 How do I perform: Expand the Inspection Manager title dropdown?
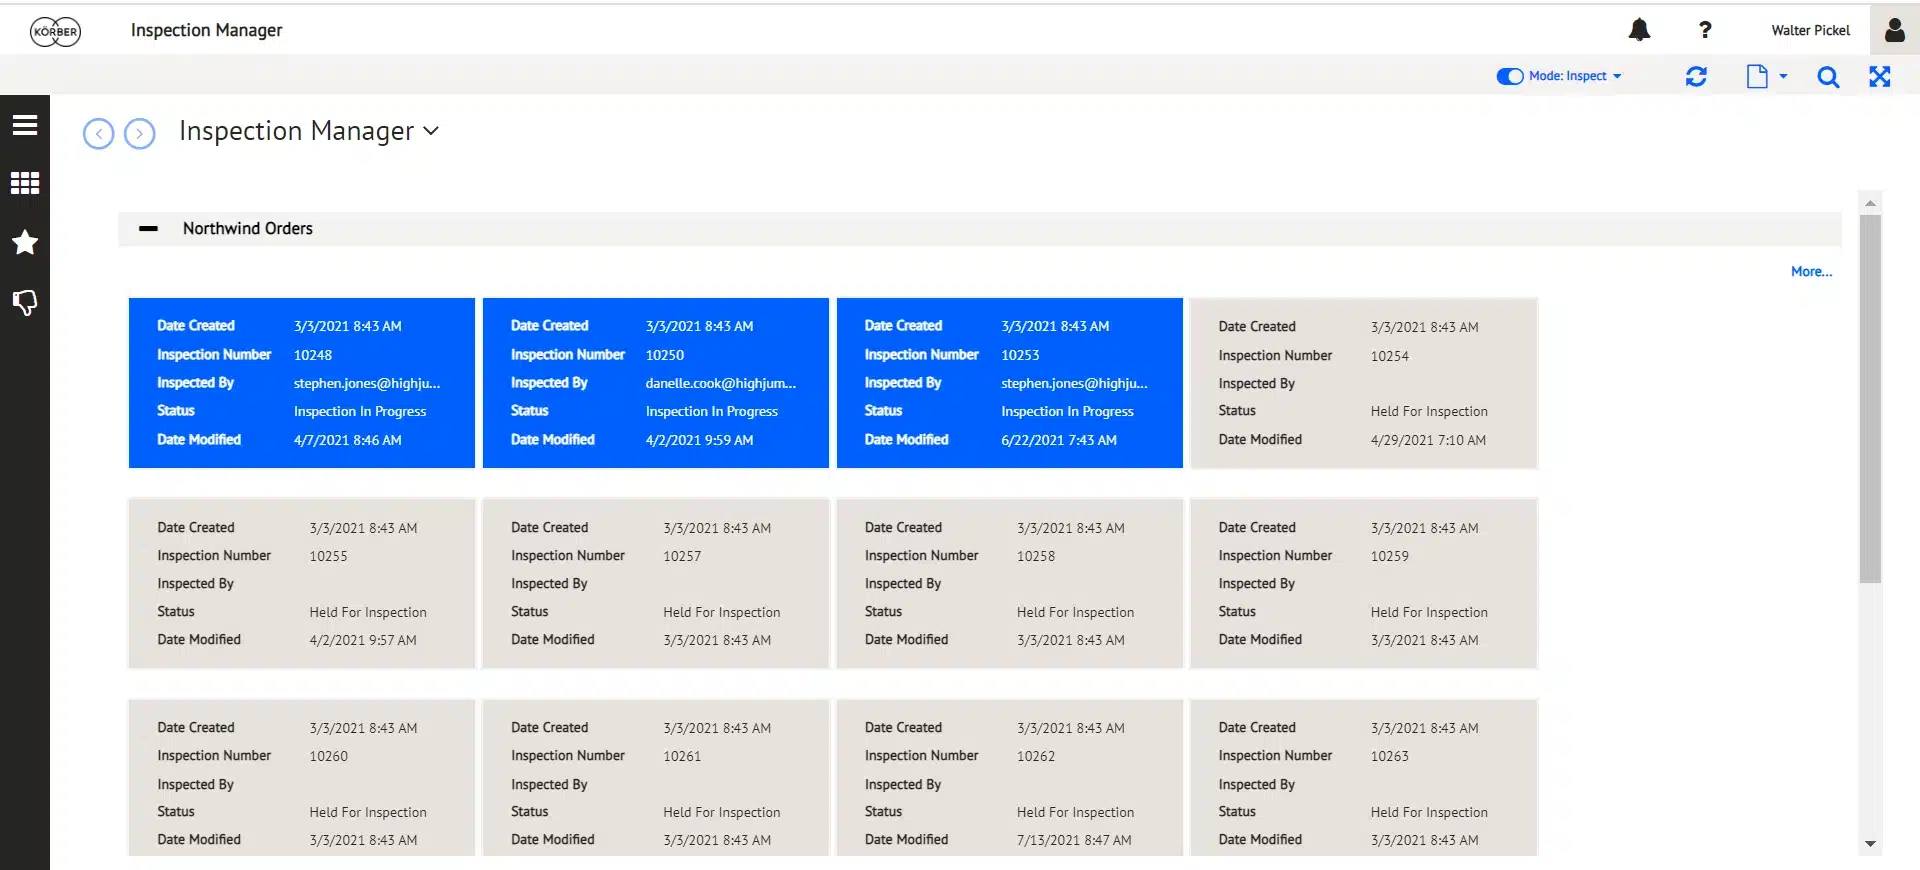point(431,131)
